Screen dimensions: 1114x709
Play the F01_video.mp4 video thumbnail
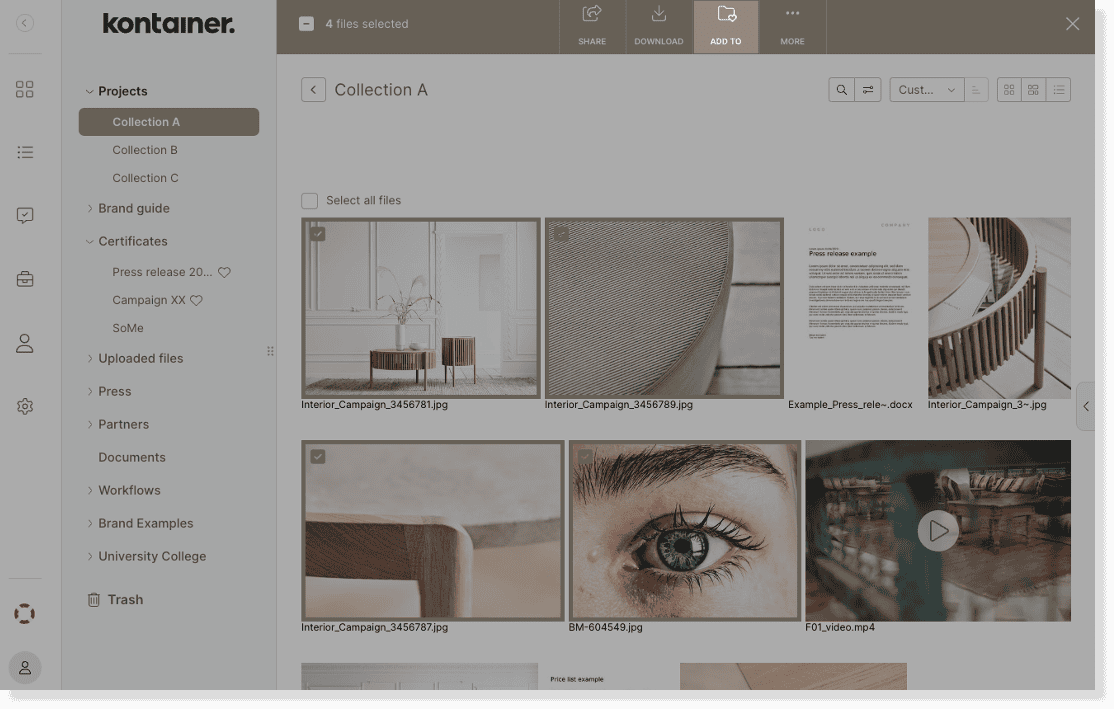tap(937, 531)
